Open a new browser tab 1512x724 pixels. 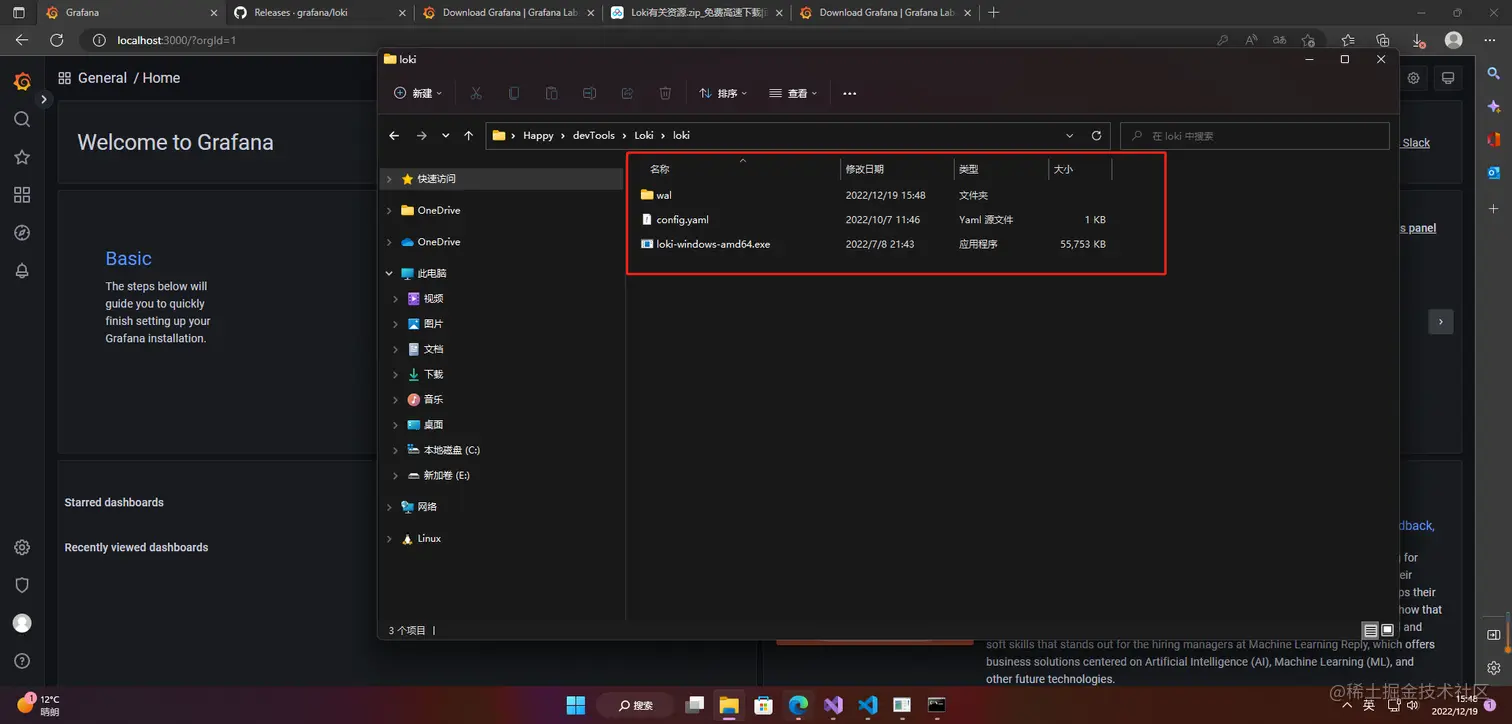993,13
